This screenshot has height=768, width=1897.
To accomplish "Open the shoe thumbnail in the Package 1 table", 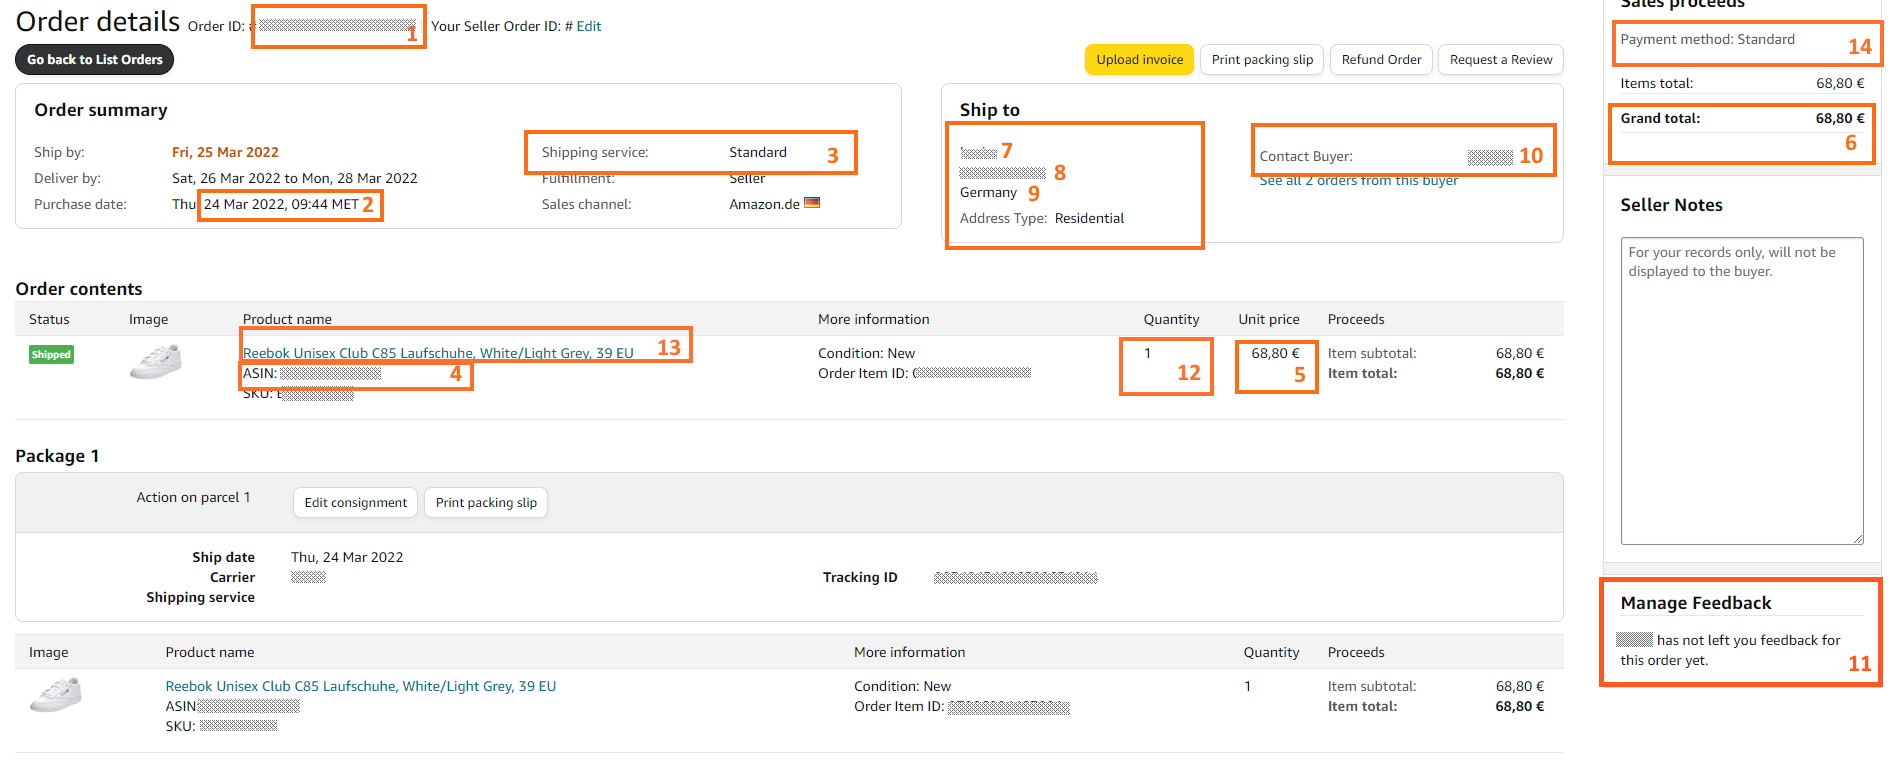I will point(55,694).
